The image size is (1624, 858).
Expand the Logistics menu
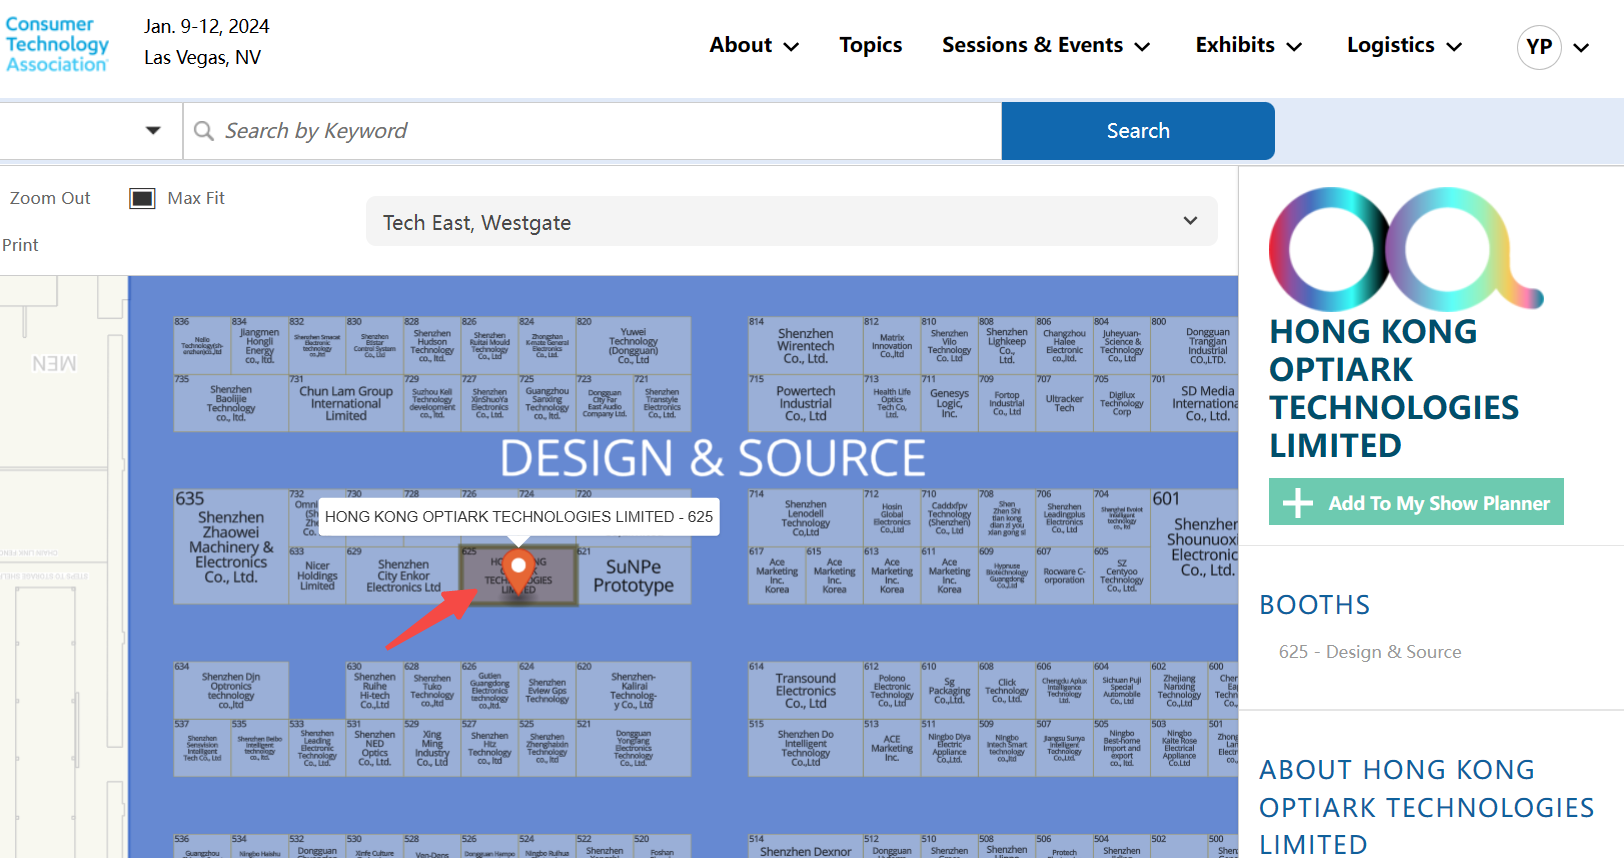pyautogui.click(x=1404, y=45)
